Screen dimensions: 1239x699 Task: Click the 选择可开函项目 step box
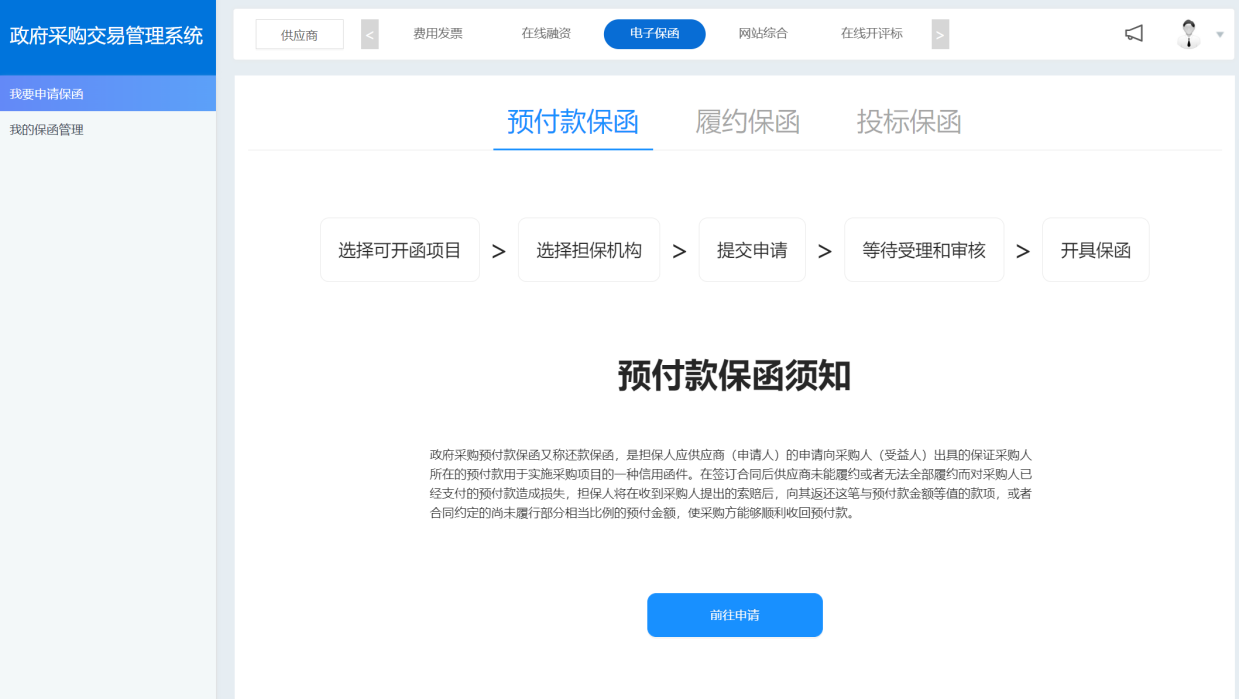[399, 250]
